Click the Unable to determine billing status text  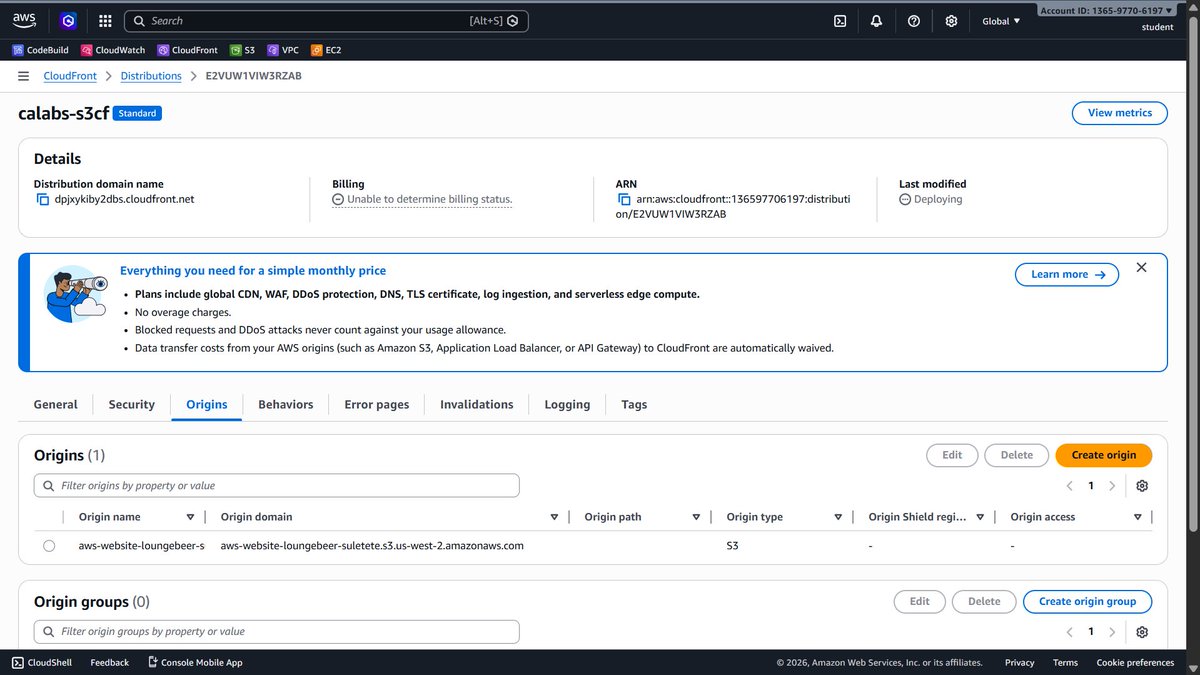click(x=429, y=199)
